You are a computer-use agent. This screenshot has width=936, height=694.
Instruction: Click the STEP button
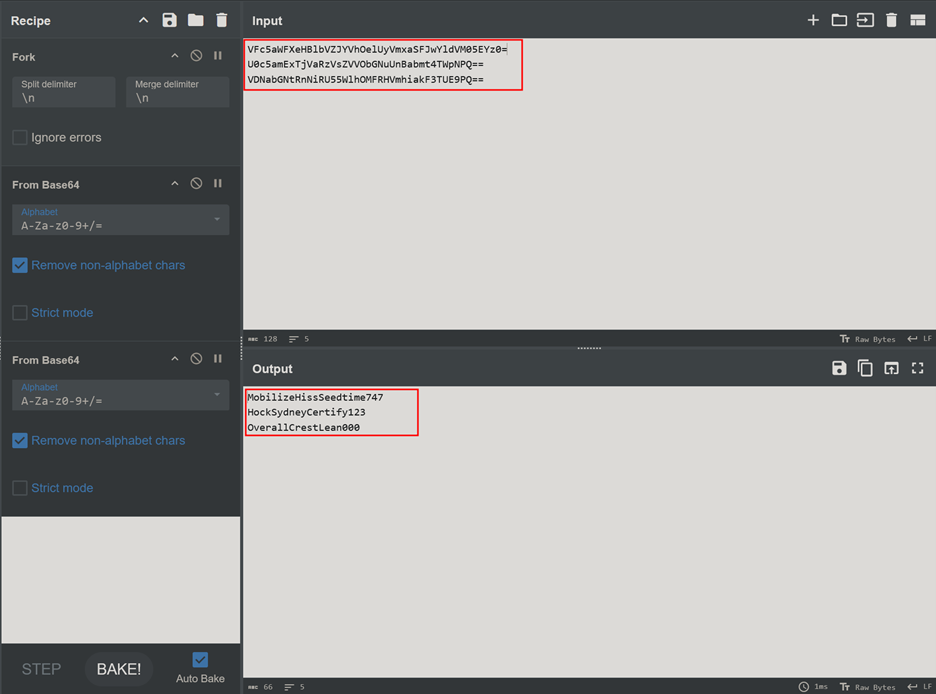41,669
